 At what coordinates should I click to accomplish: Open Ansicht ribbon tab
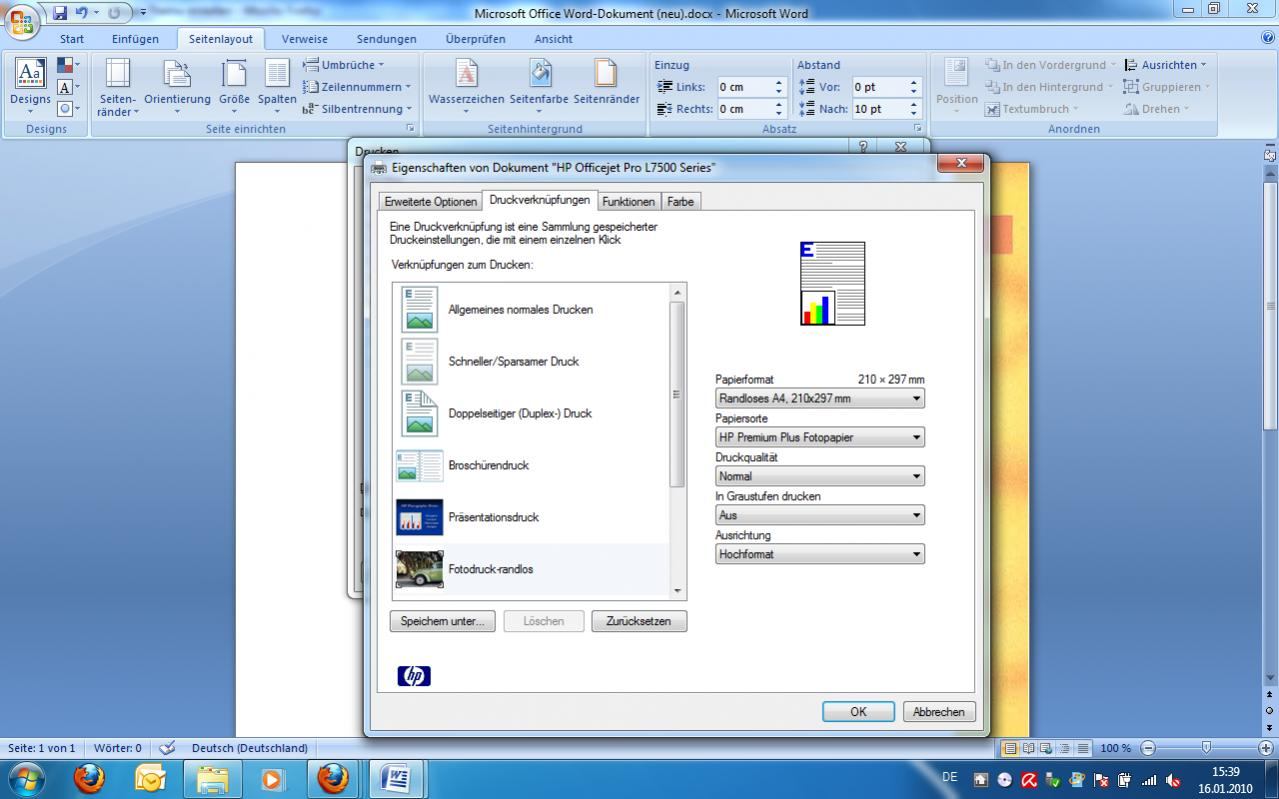[553, 39]
